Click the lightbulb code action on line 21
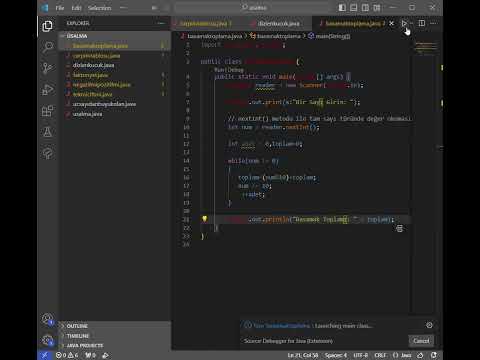 204,219
